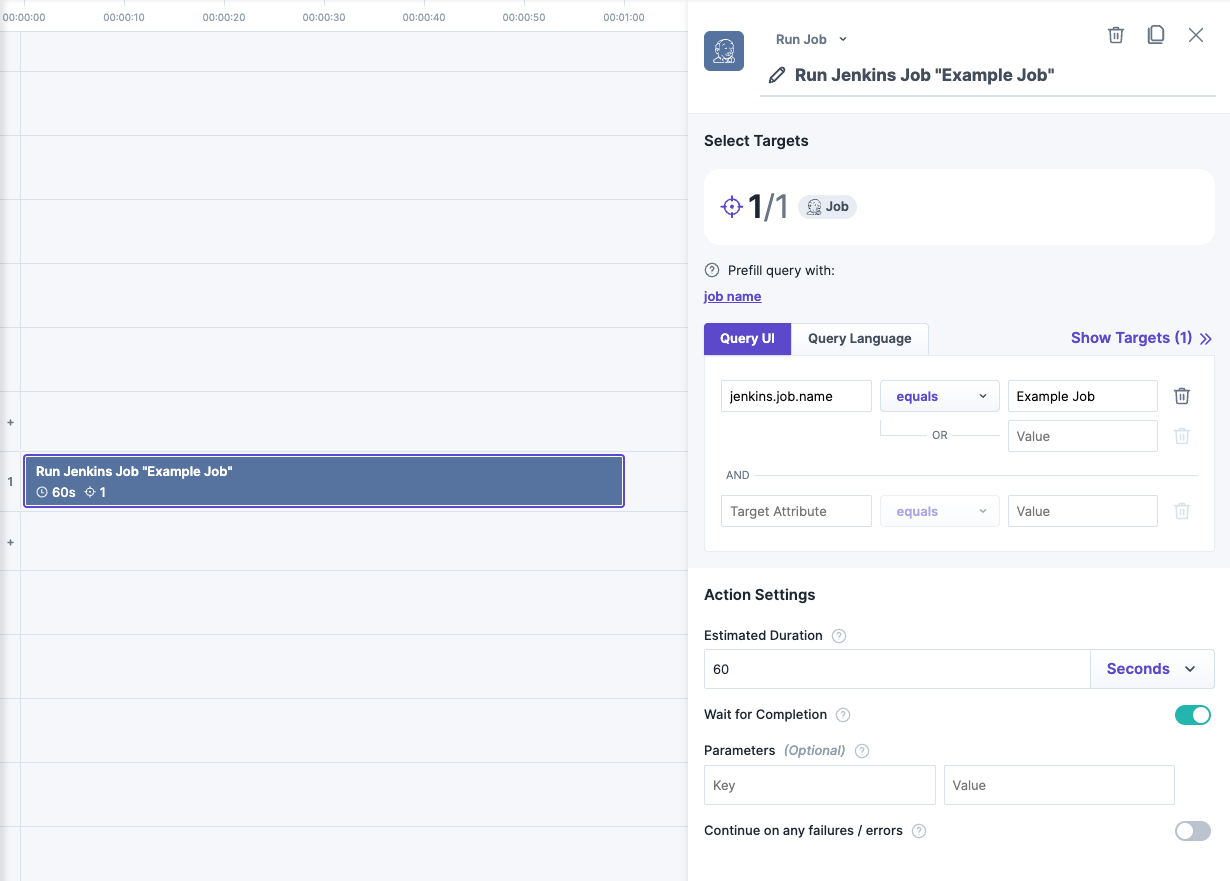Delete the jenkins.job.name query row
Image resolution: width=1230 pixels, height=881 pixels.
point(1181,396)
